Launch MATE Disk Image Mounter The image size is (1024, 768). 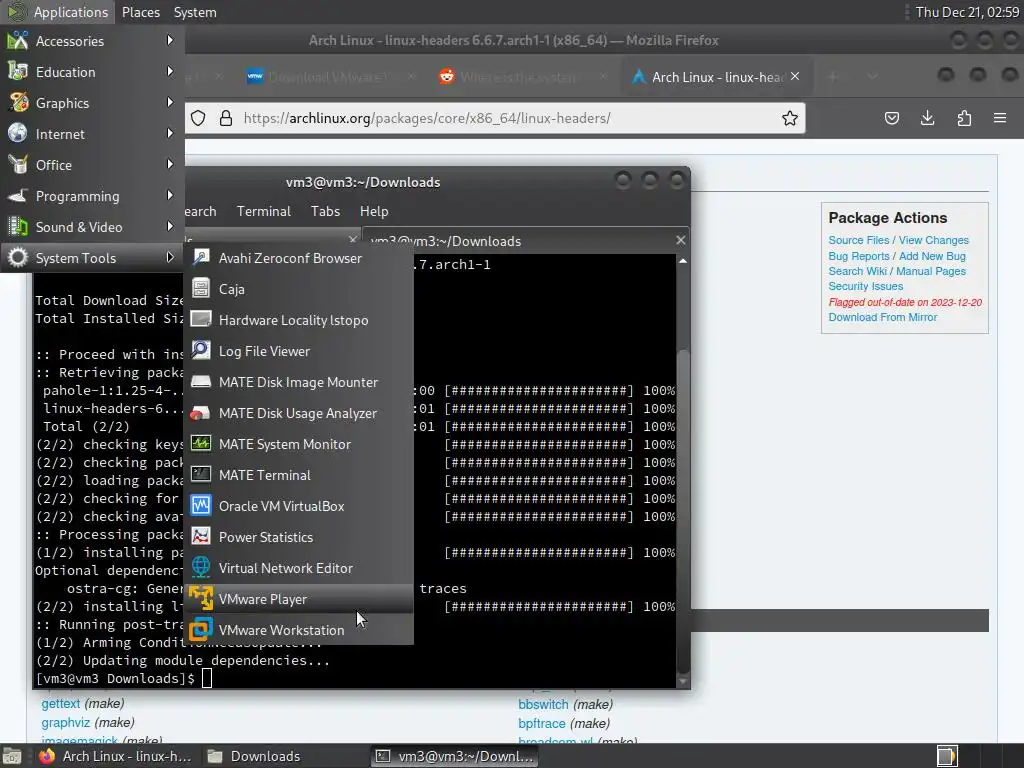coord(298,382)
